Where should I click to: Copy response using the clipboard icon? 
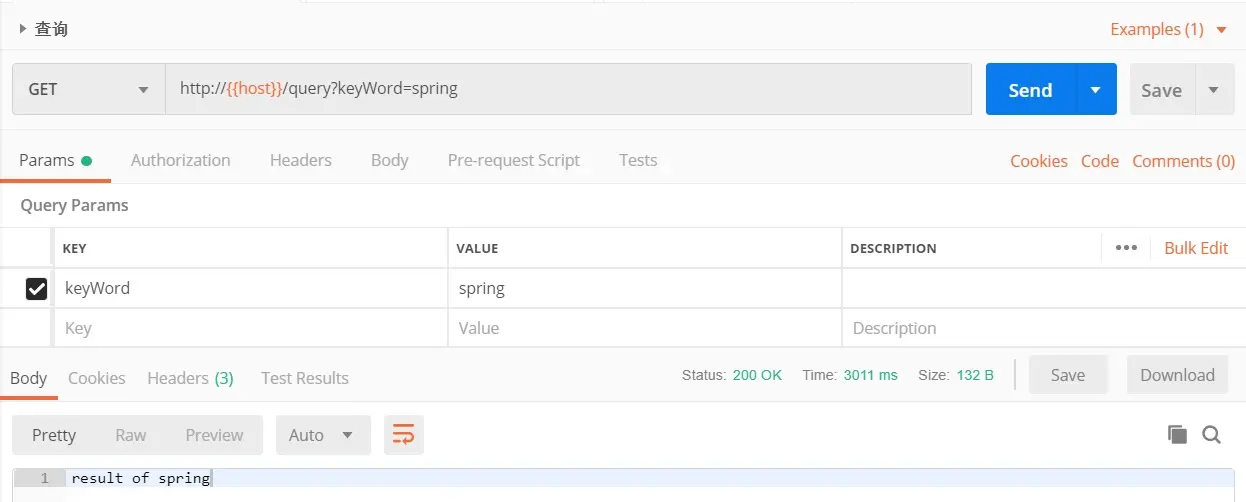(x=1177, y=434)
